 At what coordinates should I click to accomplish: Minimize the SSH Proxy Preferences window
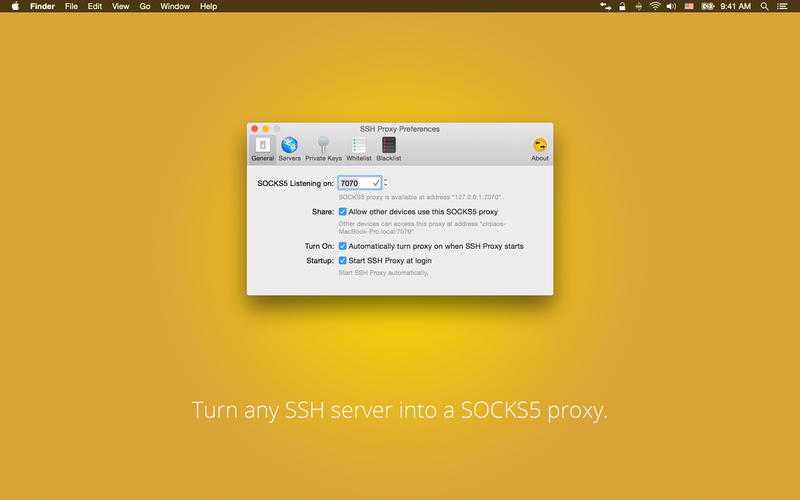[265, 129]
